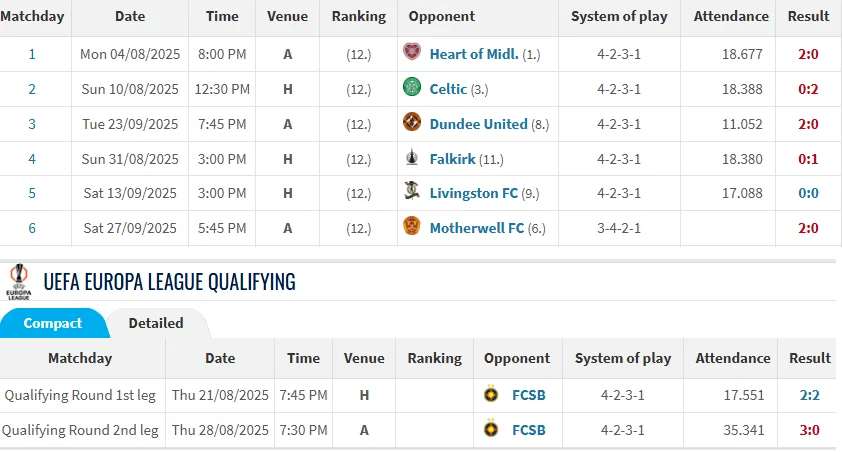Screen dimensions: 842x452
Task: Open the 3:0 result against FCSB
Action: click(809, 430)
